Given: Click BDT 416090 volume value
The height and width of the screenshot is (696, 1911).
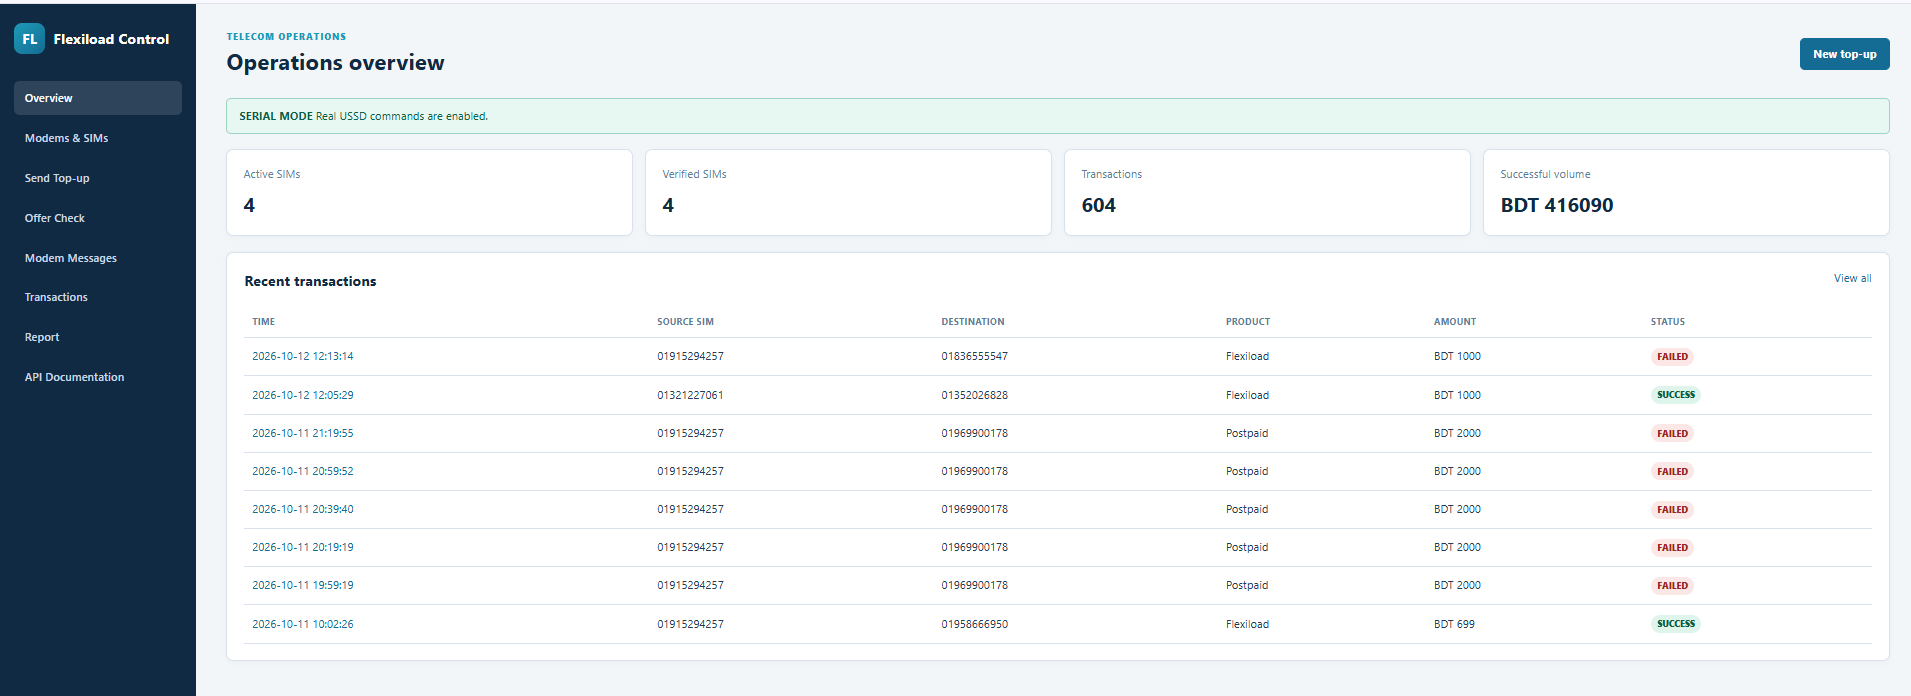Looking at the screenshot, I should coord(1557,205).
